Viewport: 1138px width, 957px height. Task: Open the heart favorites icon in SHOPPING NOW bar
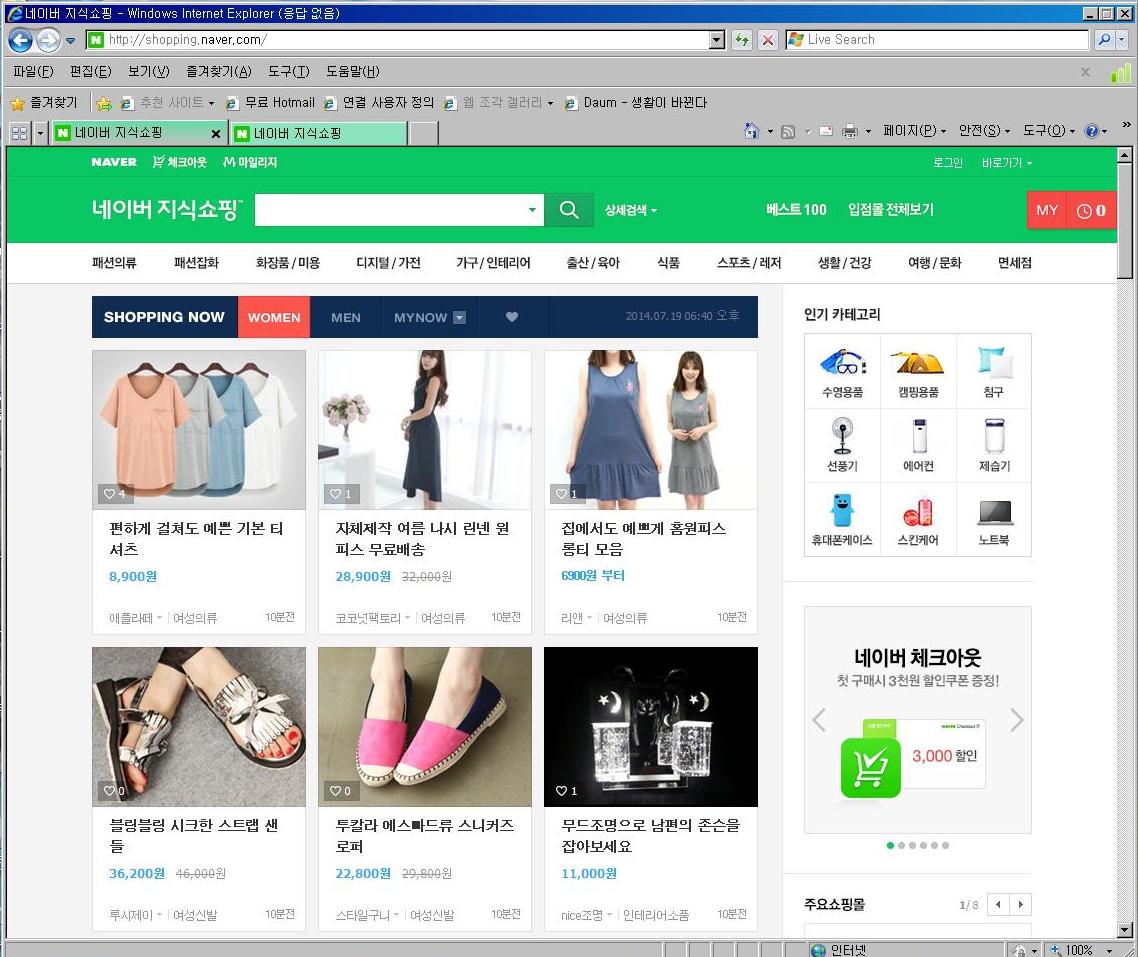tap(513, 317)
